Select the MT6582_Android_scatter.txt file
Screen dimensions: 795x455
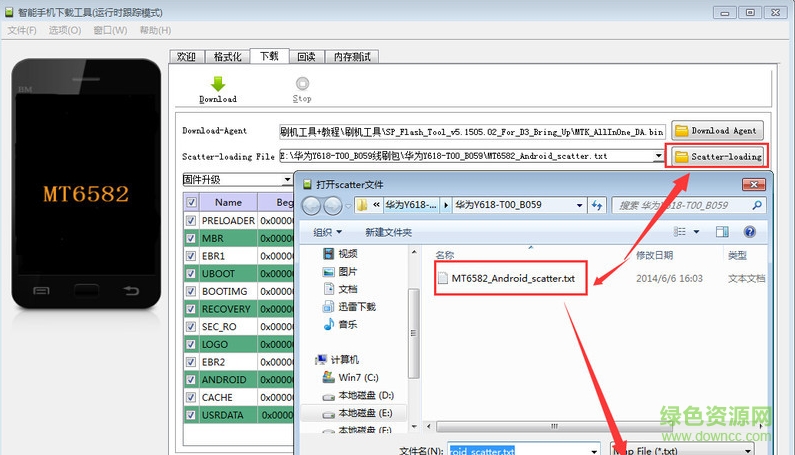[507, 278]
